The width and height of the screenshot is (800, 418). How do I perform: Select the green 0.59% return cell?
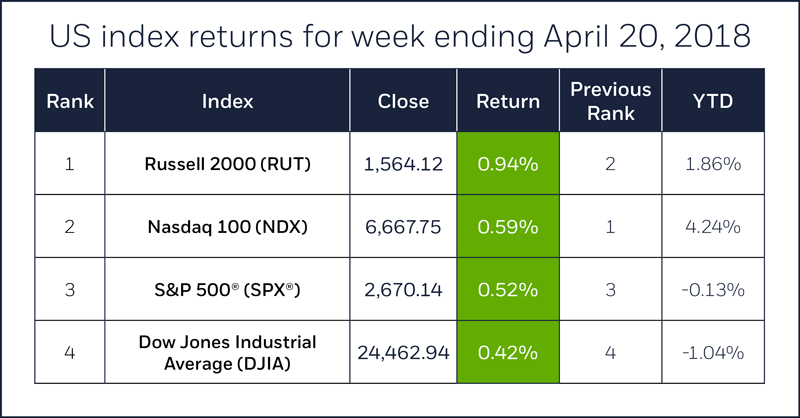pos(508,227)
